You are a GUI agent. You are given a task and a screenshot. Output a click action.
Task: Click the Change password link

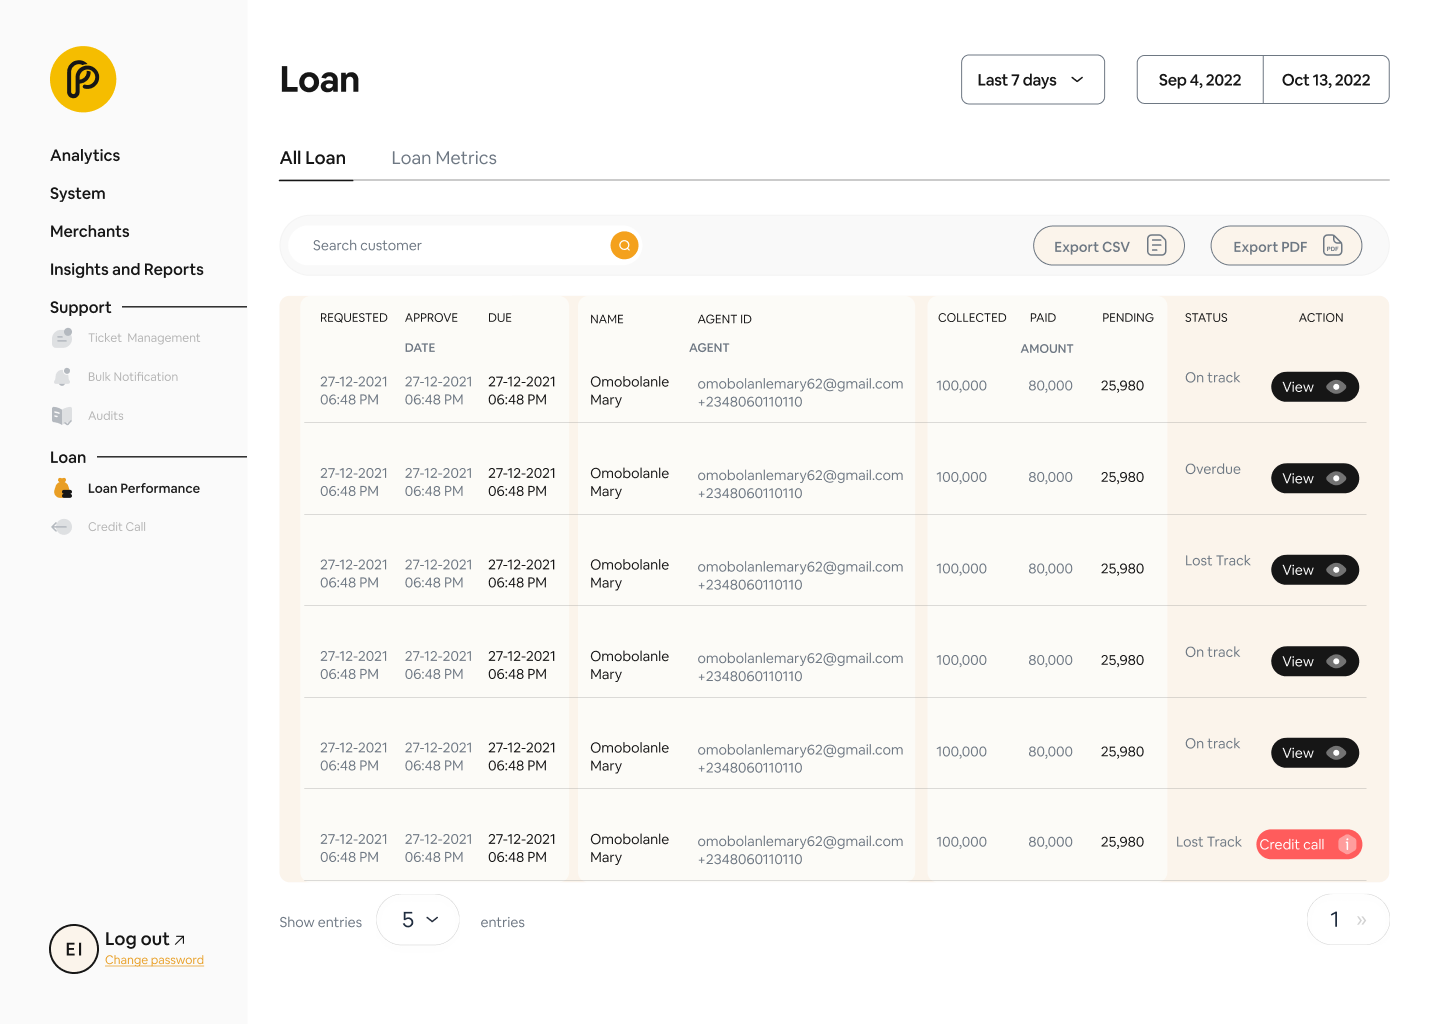pos(154,960)
